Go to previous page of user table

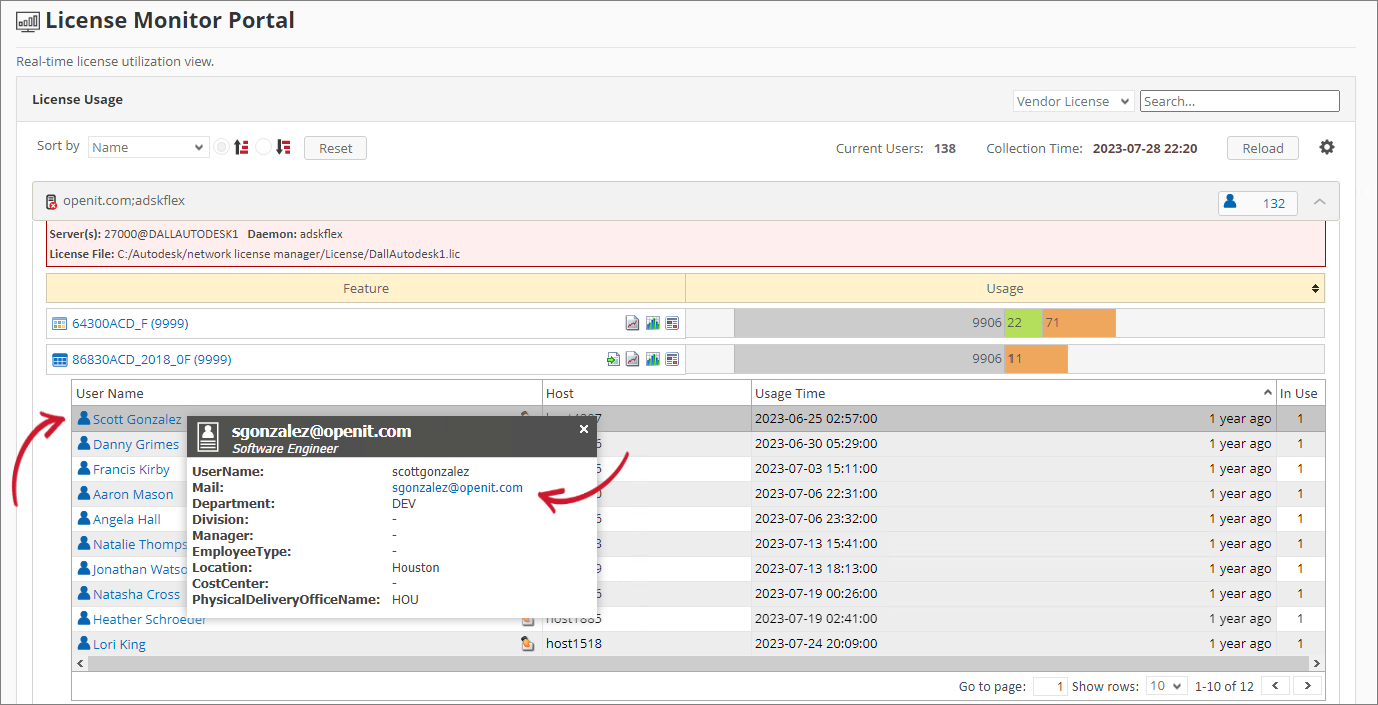click(1275, 686)
